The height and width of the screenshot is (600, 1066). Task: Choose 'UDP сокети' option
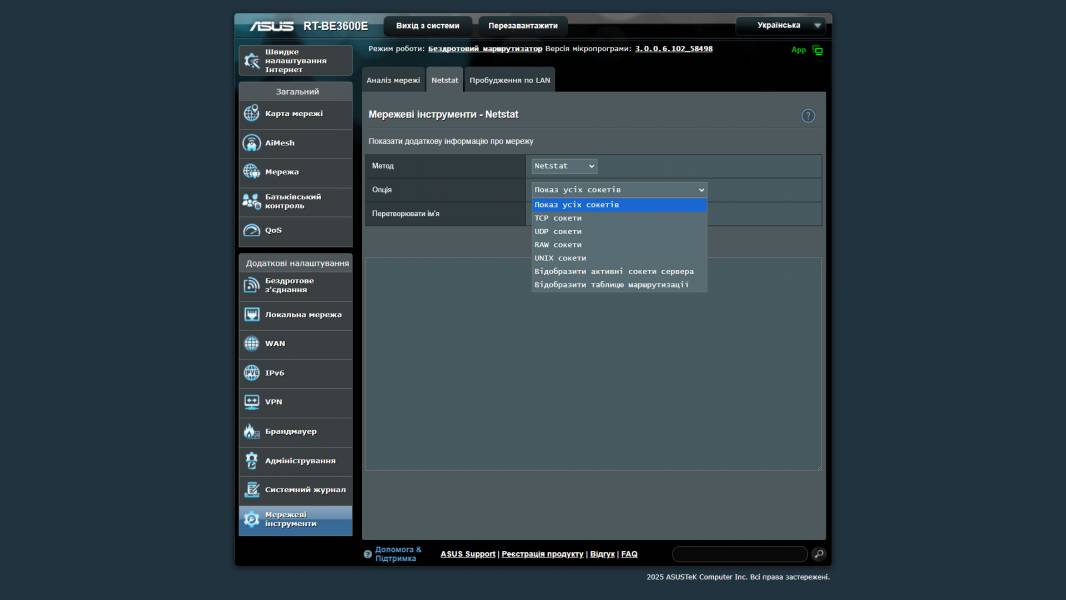pos(619,231)
